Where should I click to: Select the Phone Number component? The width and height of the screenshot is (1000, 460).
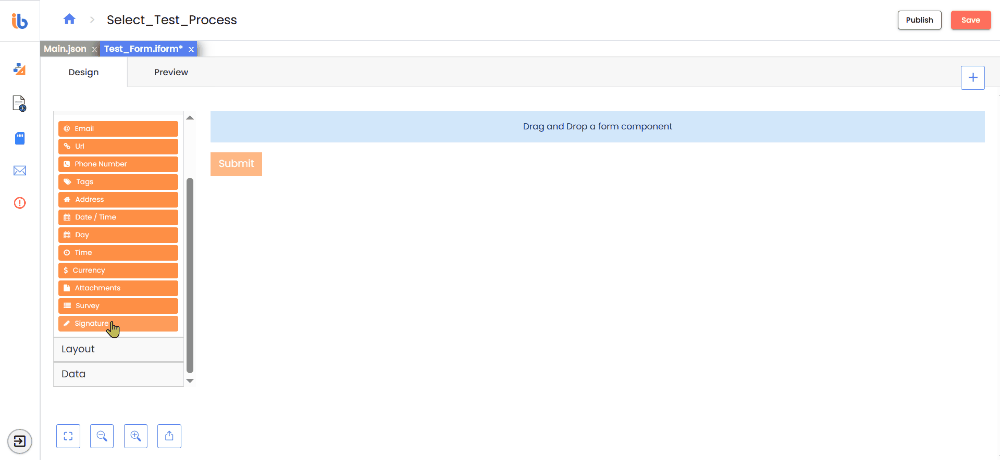pyautogui.click(x=118, y=164)
